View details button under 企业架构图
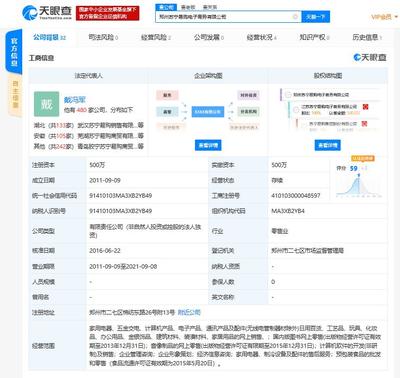 208,145
